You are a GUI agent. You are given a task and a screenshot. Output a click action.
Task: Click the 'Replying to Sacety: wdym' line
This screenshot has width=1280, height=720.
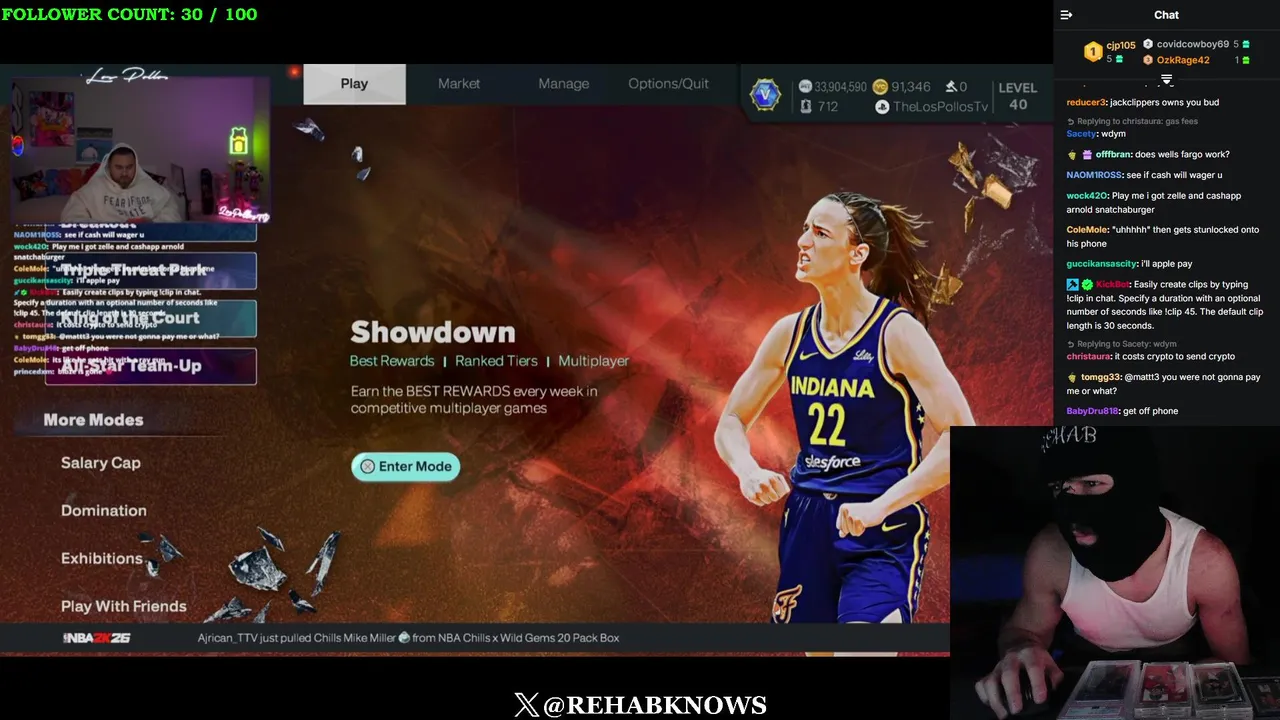[x=1121, y=344]
